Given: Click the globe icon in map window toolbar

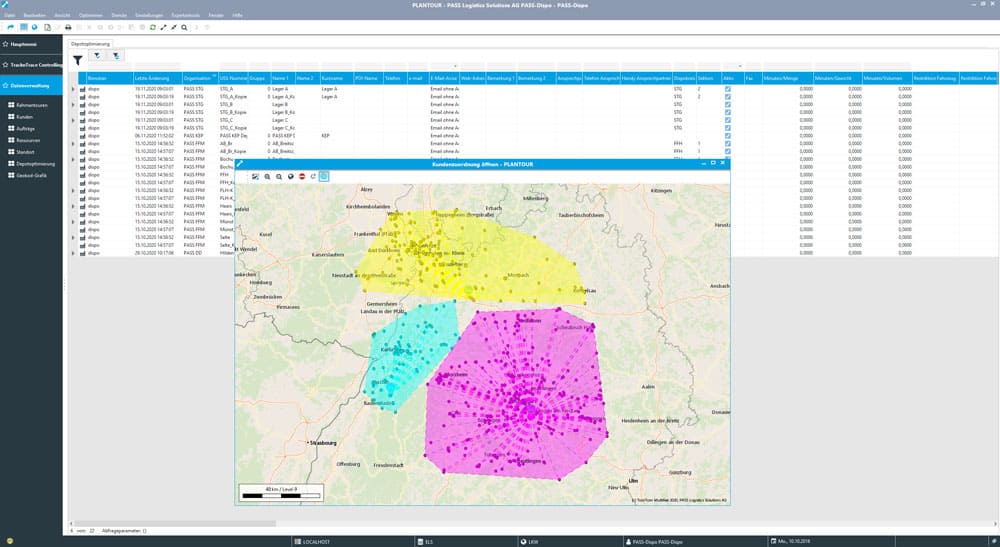Looking at the screenshot, I should tap(290, 177).
